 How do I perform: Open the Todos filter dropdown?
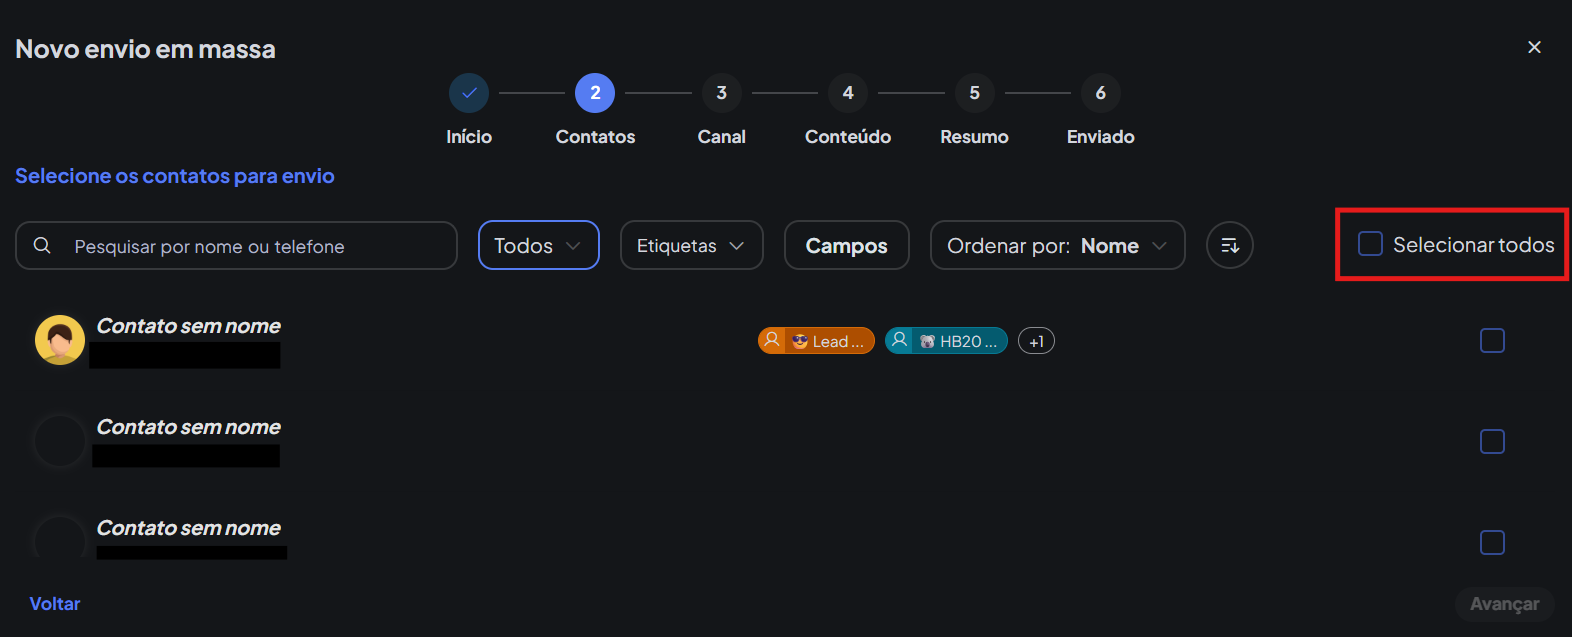point(538,245)
